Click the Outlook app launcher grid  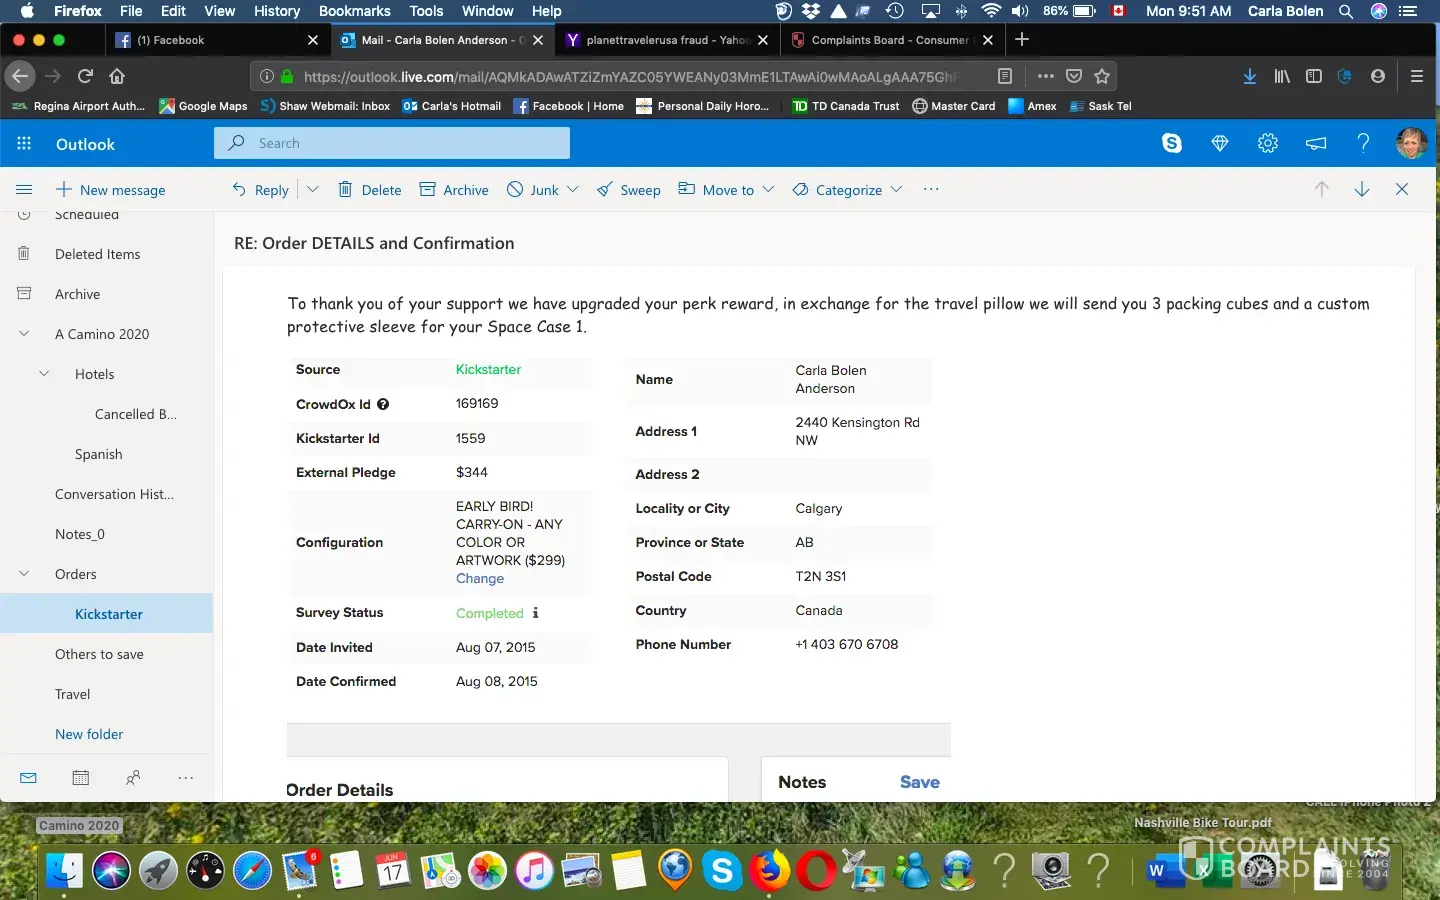[24, 143]
